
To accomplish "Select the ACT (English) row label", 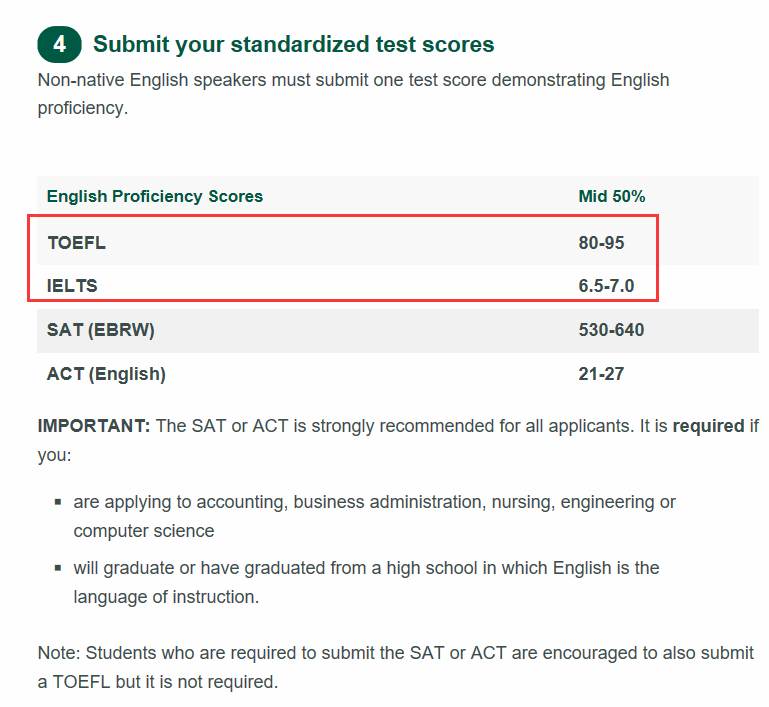I will pyautogui.click(x=106, y=374).
